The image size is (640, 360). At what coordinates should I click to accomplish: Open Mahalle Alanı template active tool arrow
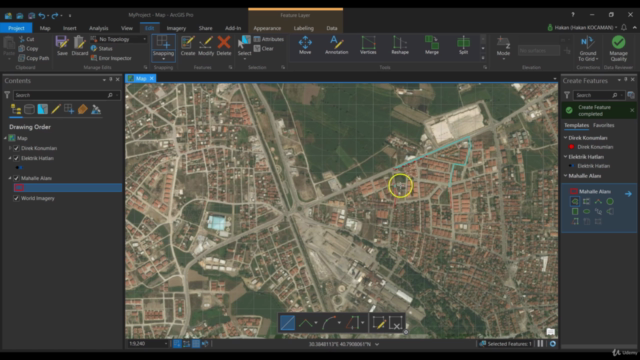pyautogui.click(x=628, y=194)
